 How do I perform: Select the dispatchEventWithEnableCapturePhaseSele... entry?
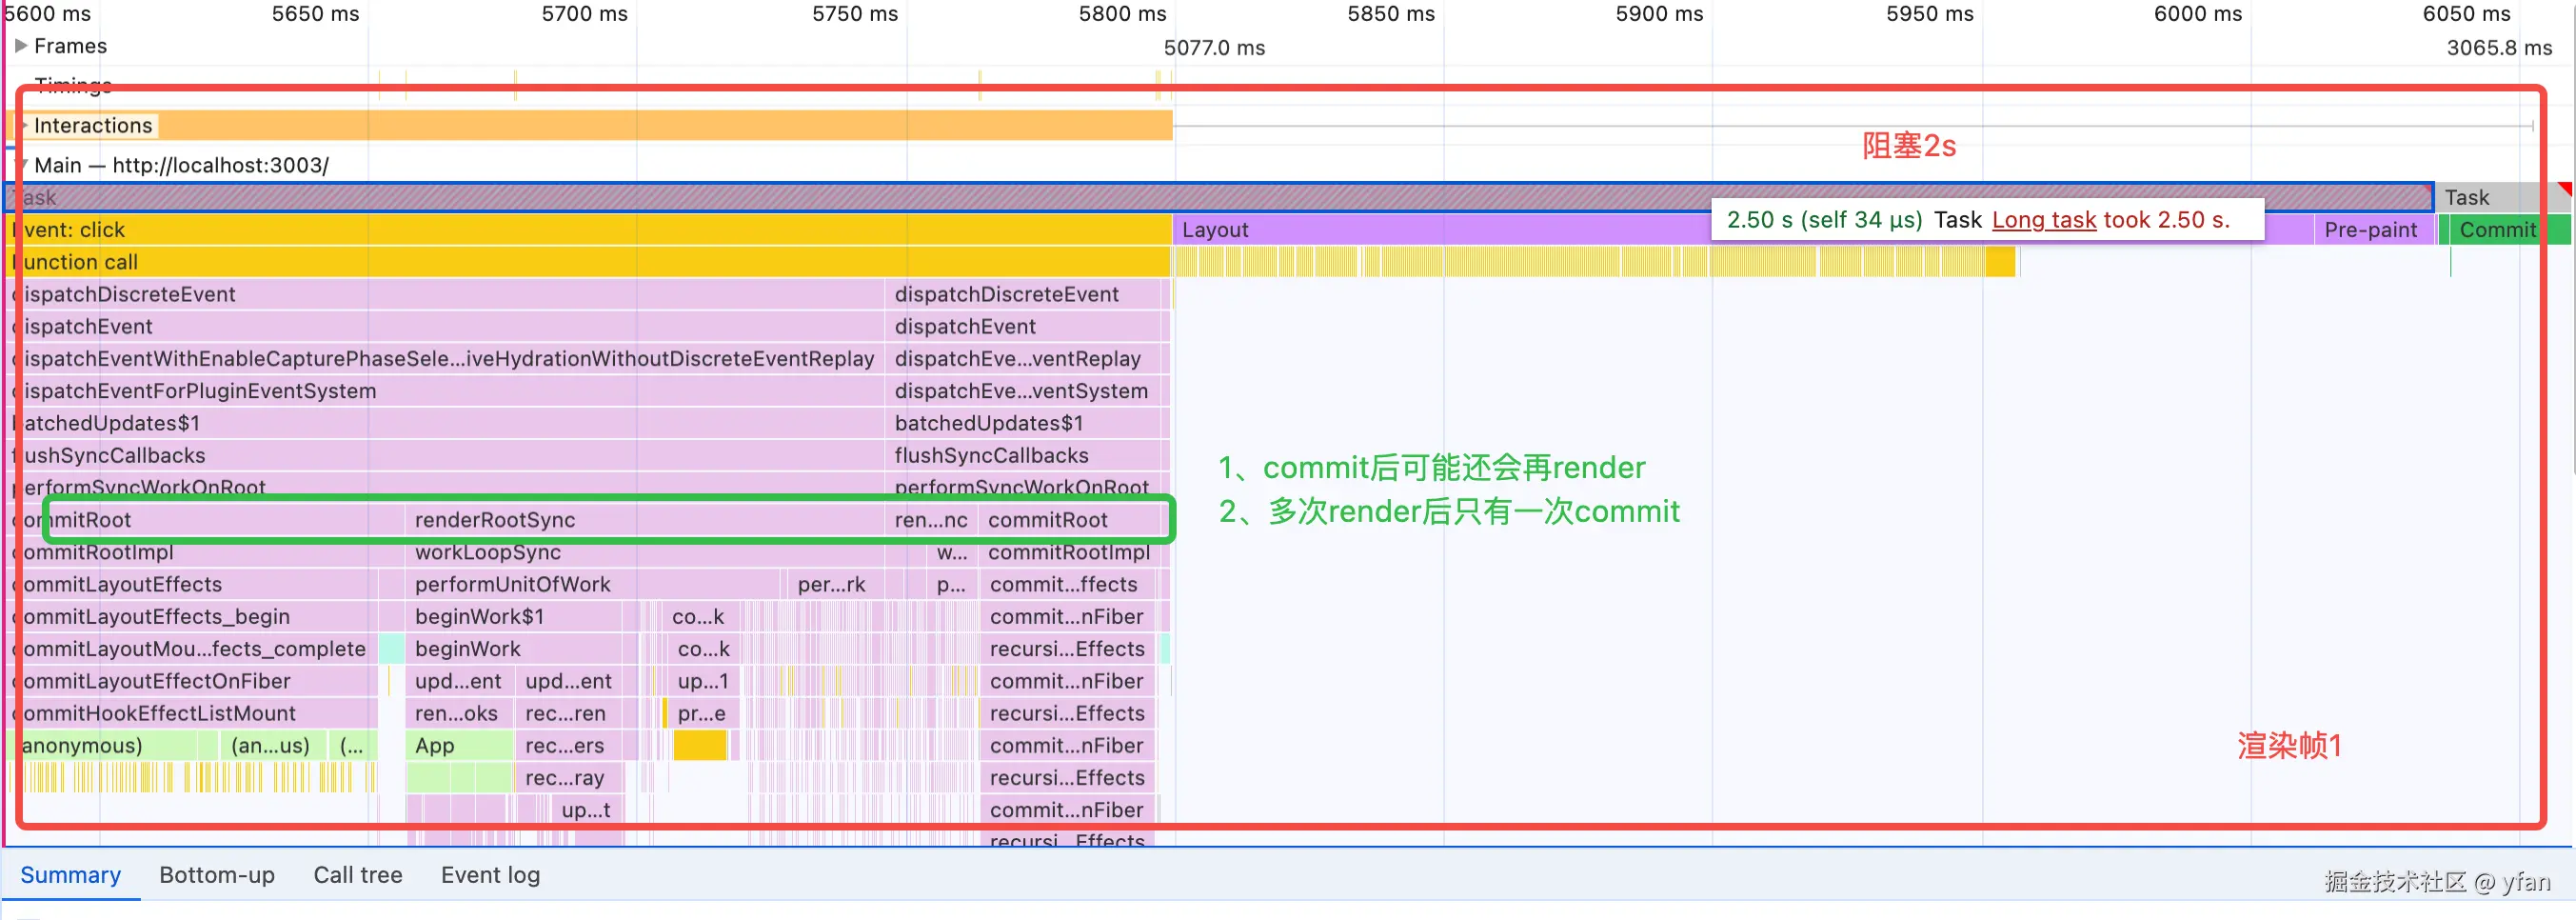tap(446, 359)
